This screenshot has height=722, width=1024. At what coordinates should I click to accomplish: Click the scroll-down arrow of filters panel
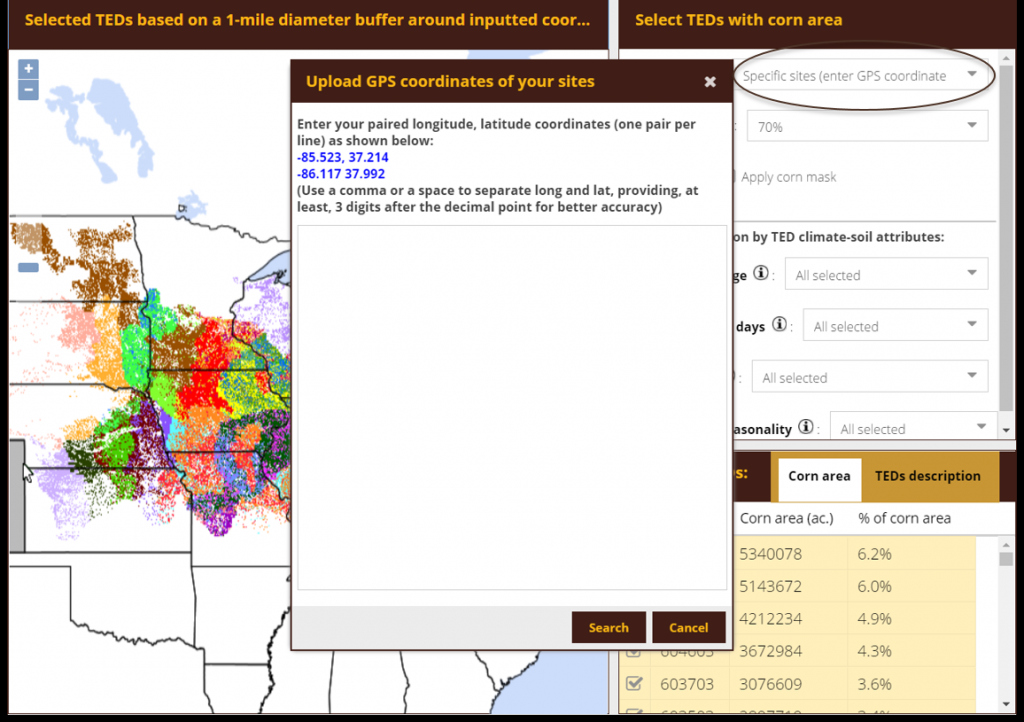click(x=1006, y=429)
